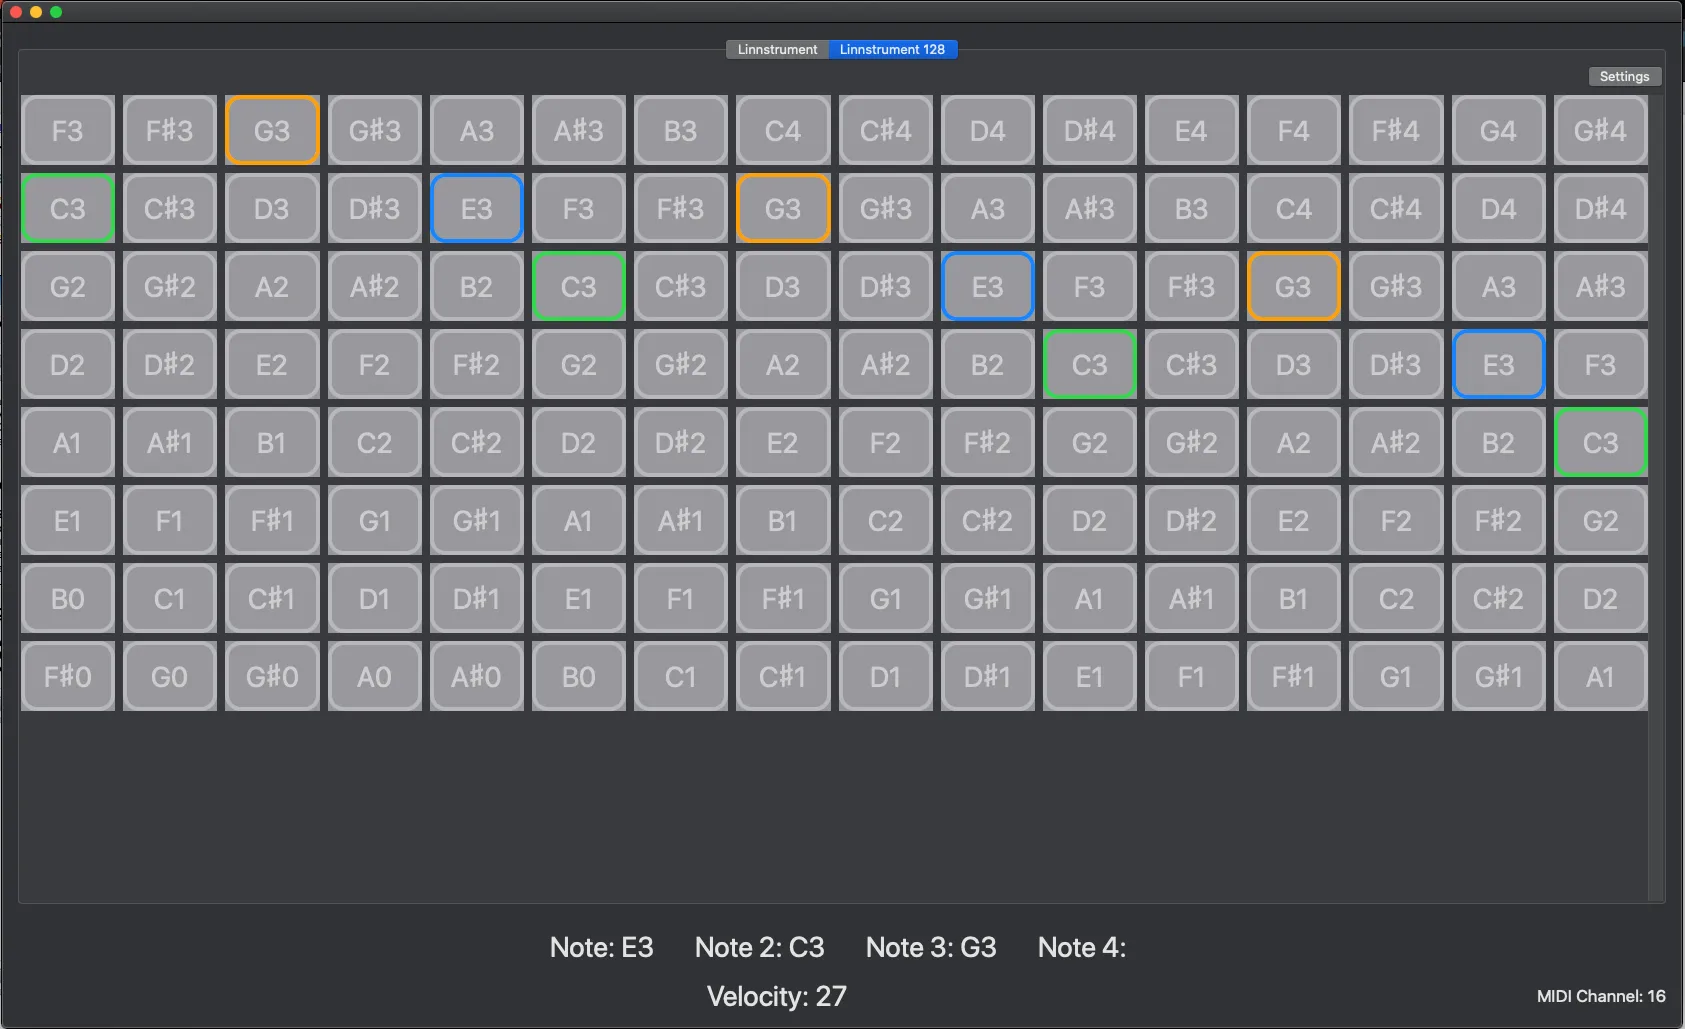Play the C4 pad in the top row

click(x=782, y=130)
